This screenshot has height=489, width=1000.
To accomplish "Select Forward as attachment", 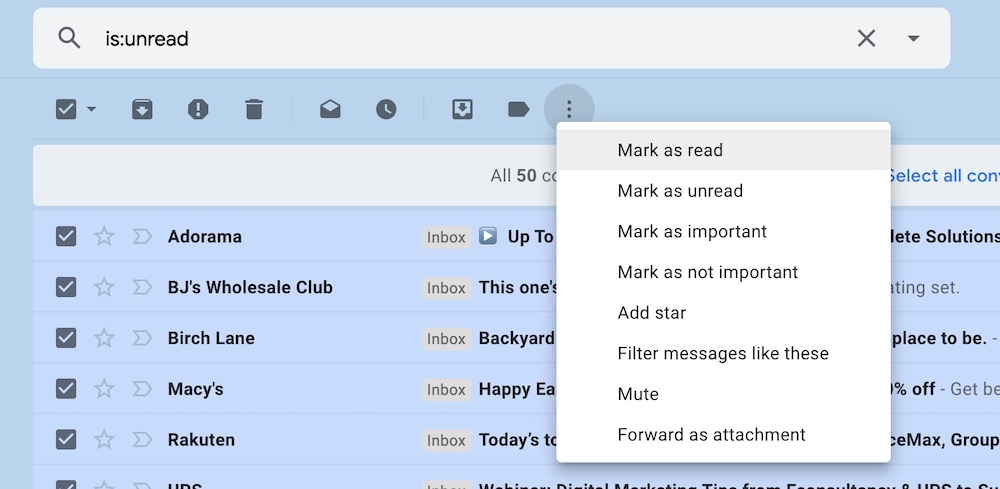I will click(723, 435).
